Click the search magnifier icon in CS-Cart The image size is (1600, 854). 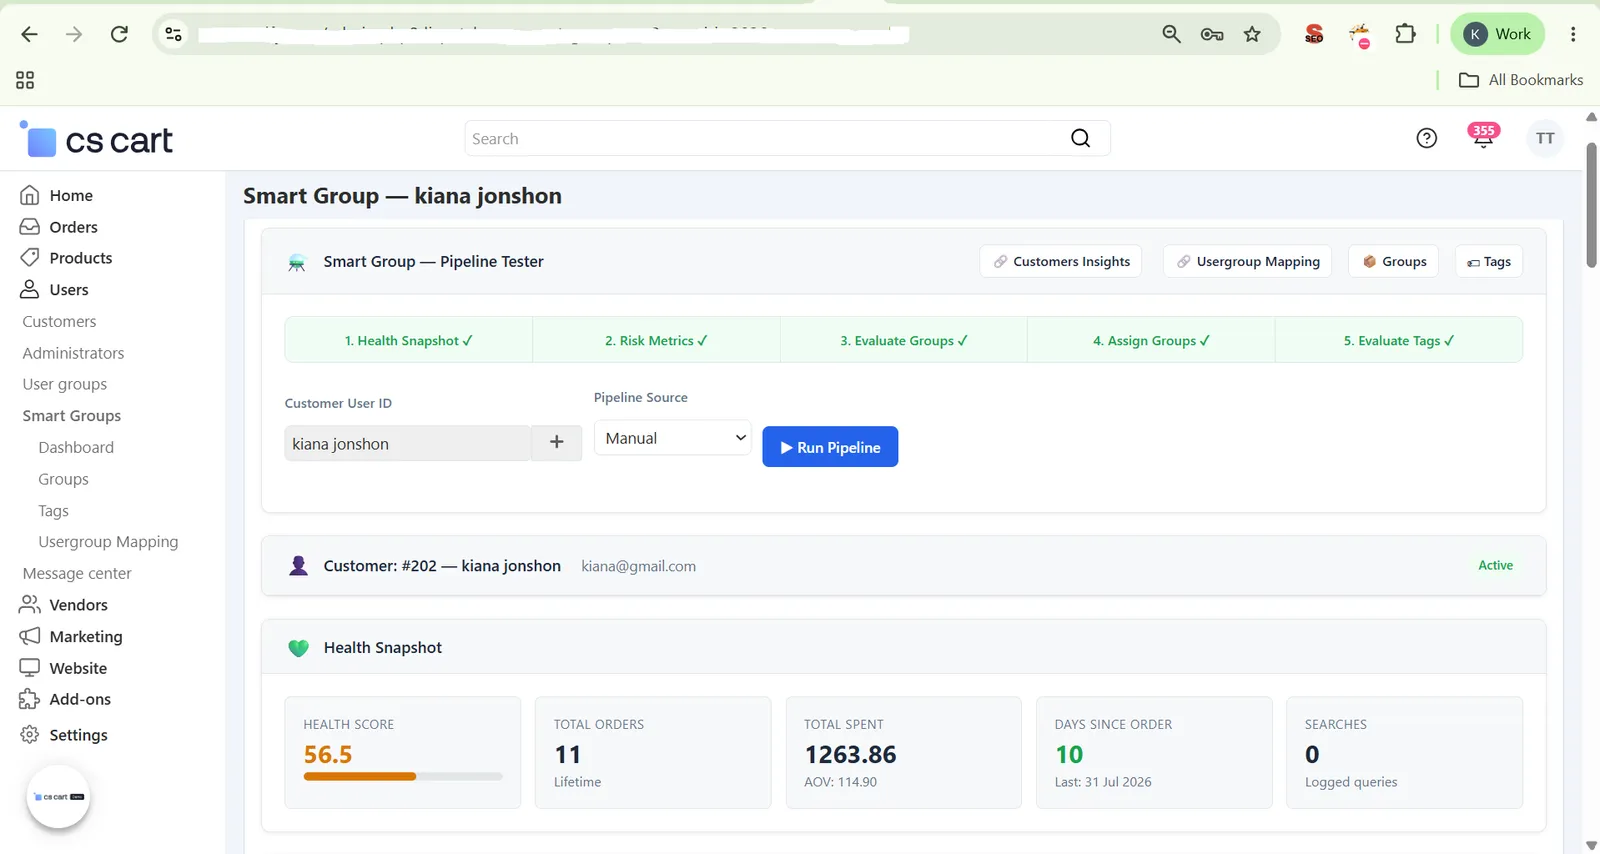click(x=1081, y=138)
